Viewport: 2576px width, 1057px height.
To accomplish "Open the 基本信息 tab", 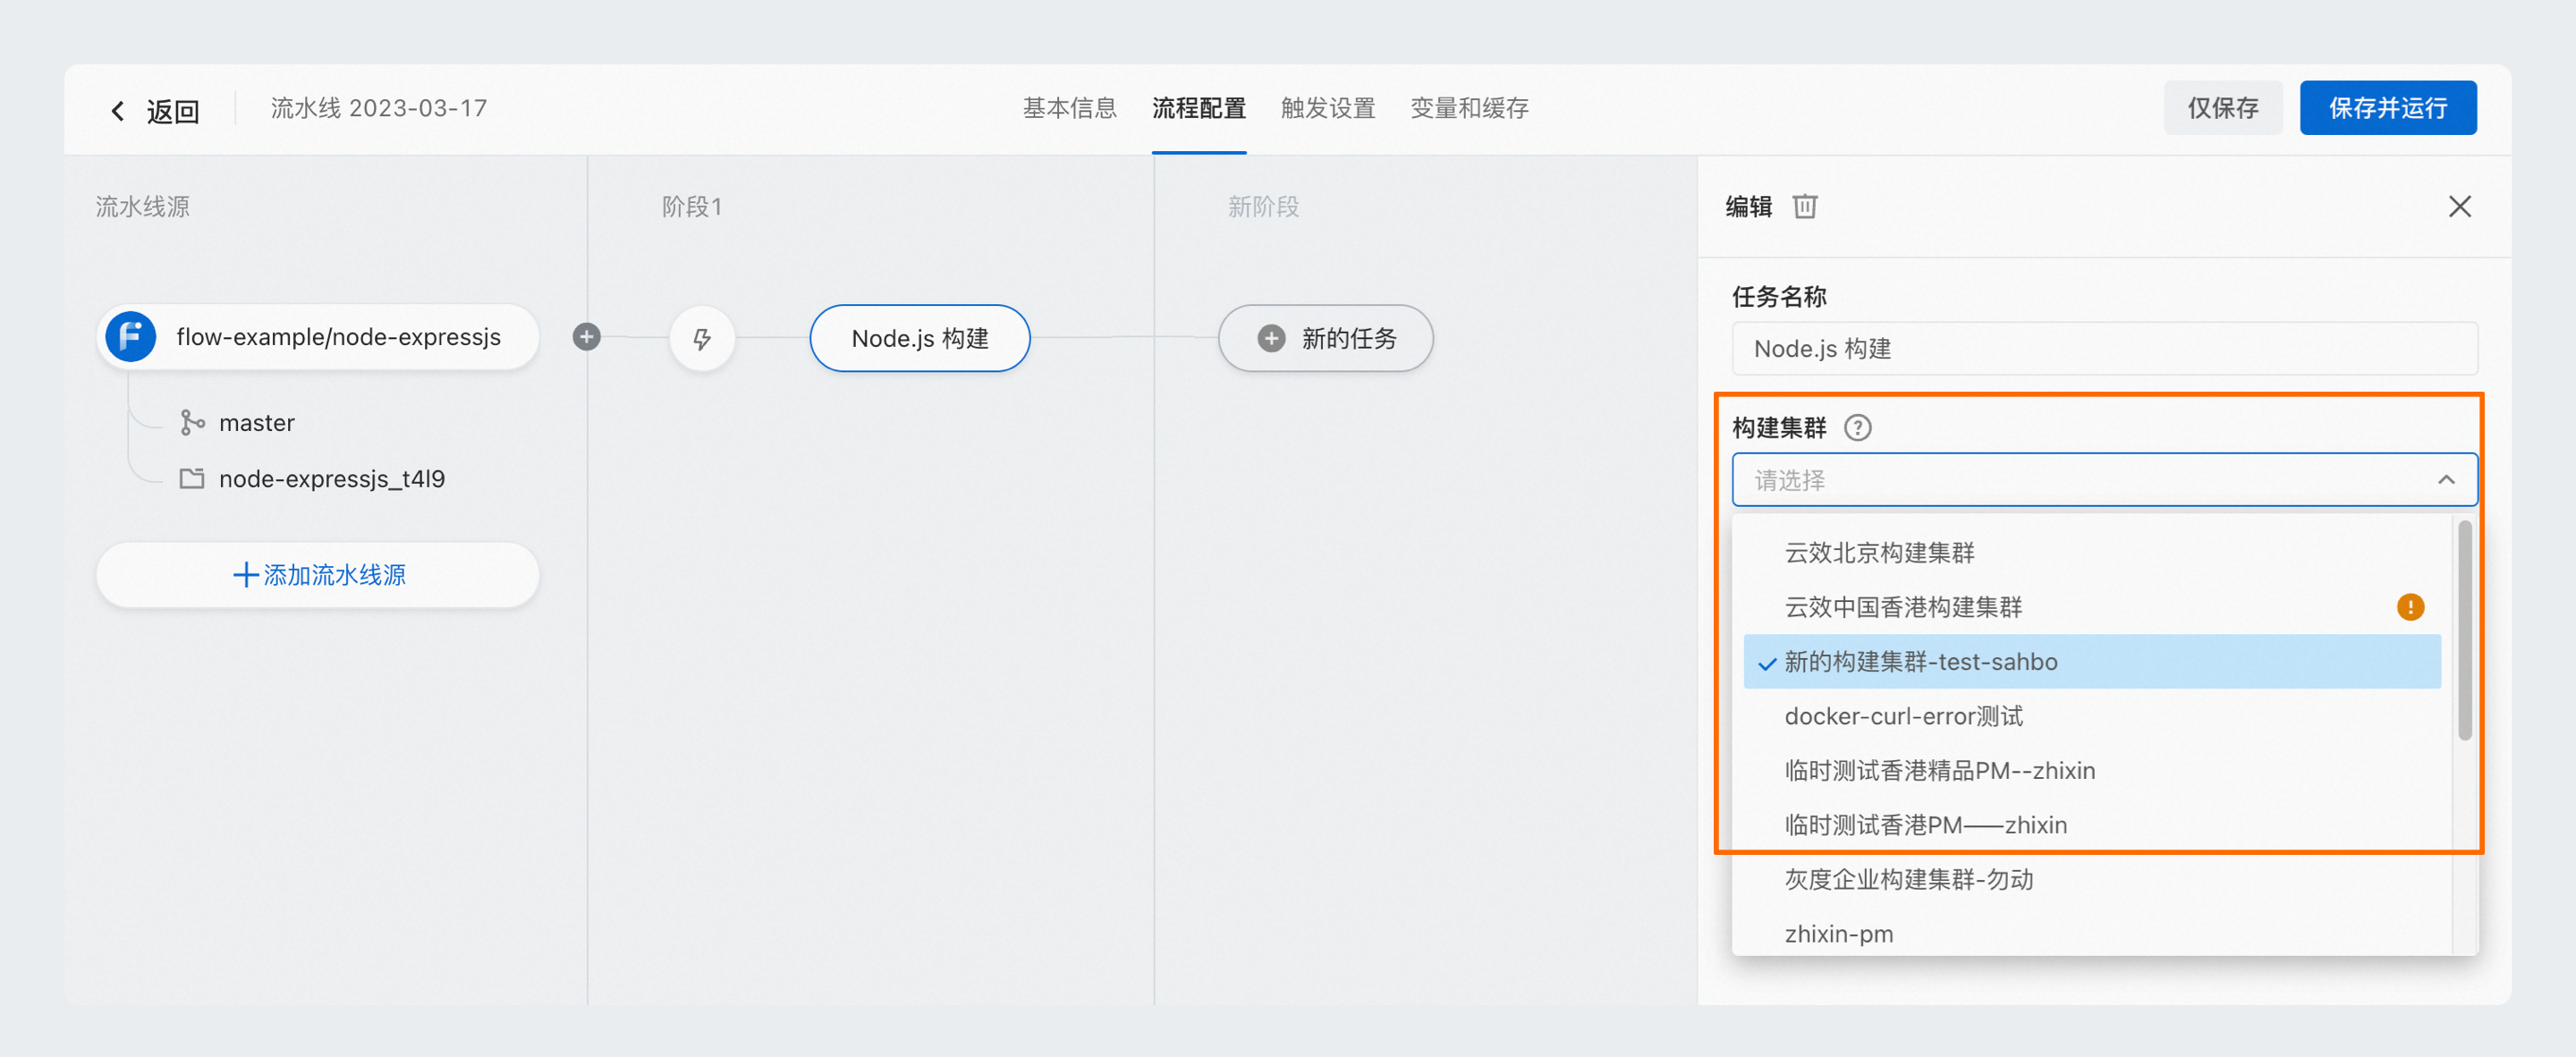I will click(1069, 108).
